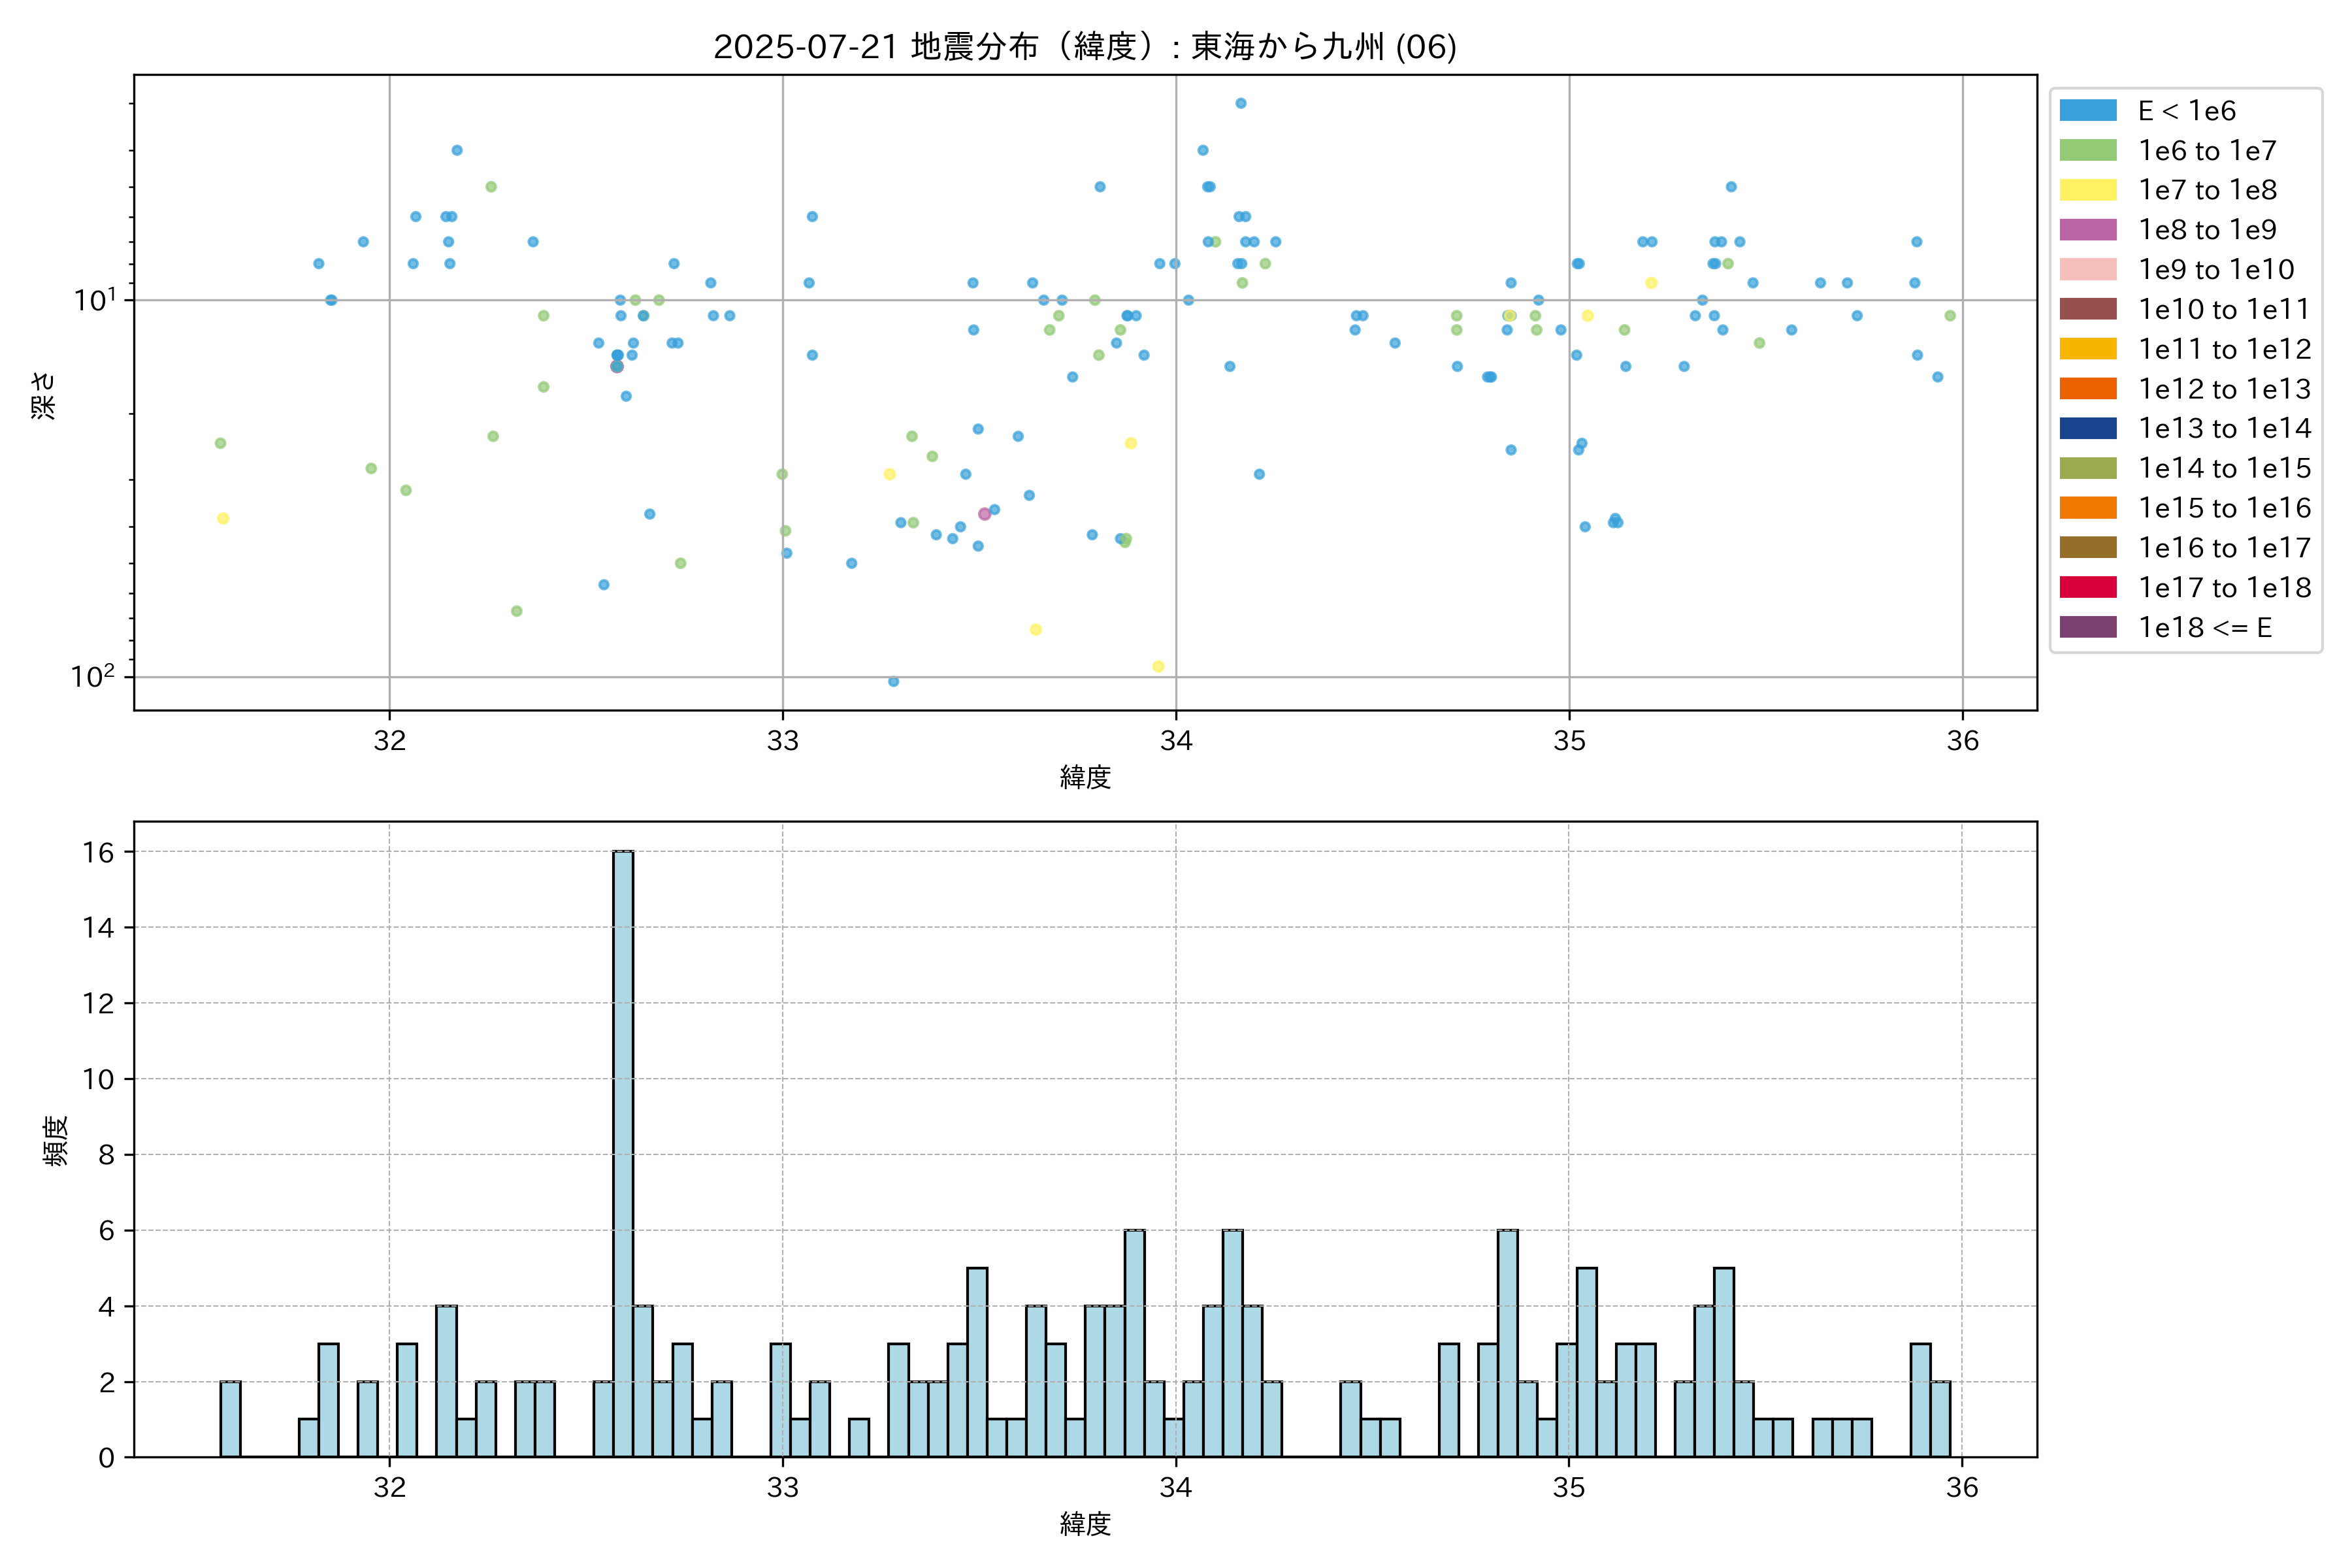
Task: Click the 10² tick label on depth axis
Action: click(x=92, y=677)
